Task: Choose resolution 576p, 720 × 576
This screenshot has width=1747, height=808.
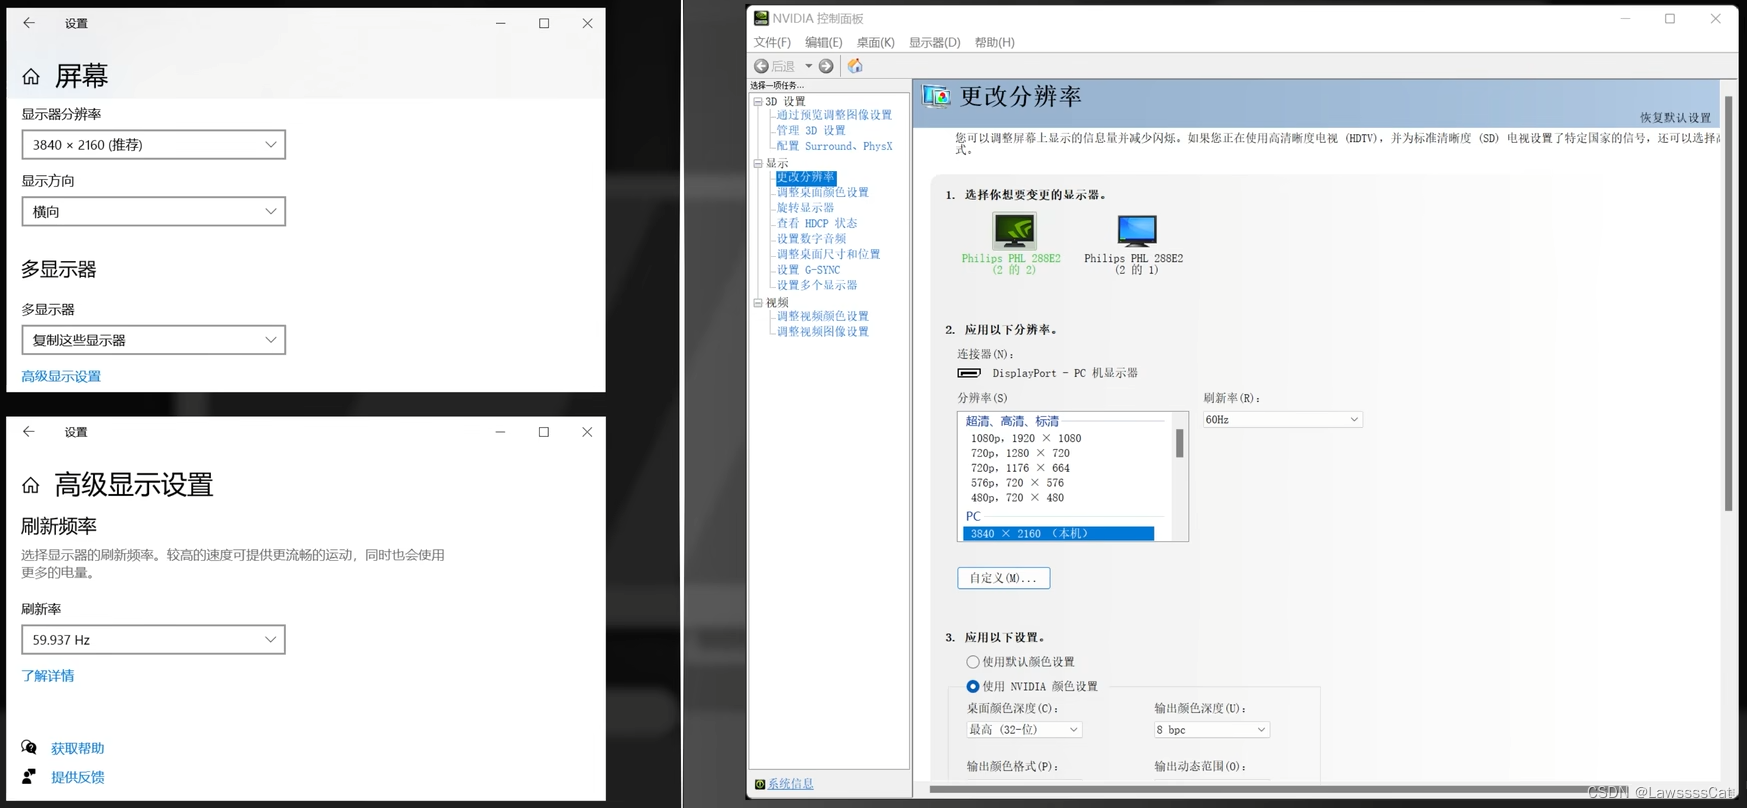Action: pyautogui.click(x=1017, y=483)
